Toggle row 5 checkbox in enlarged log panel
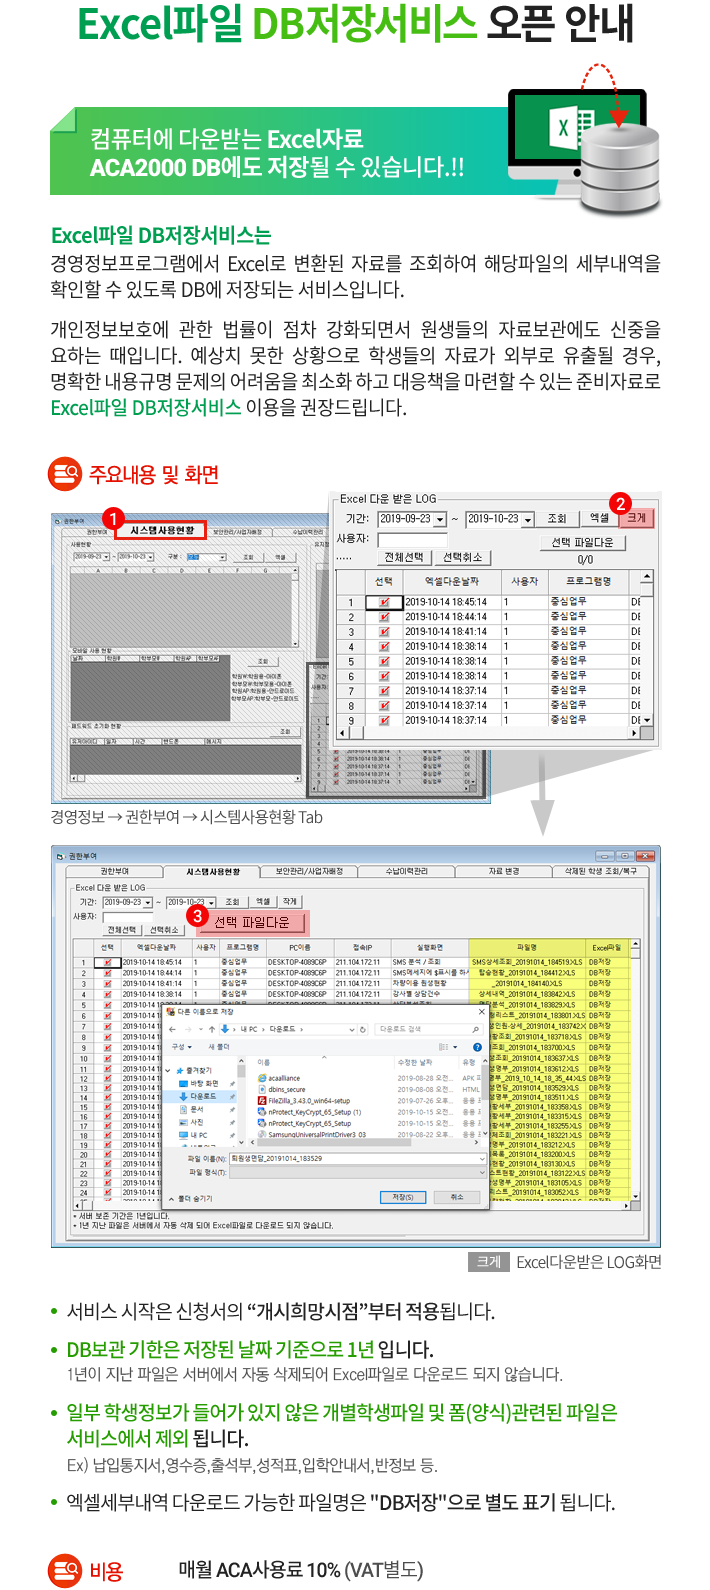The image size is (710, 1590). (x=384, y=661)
